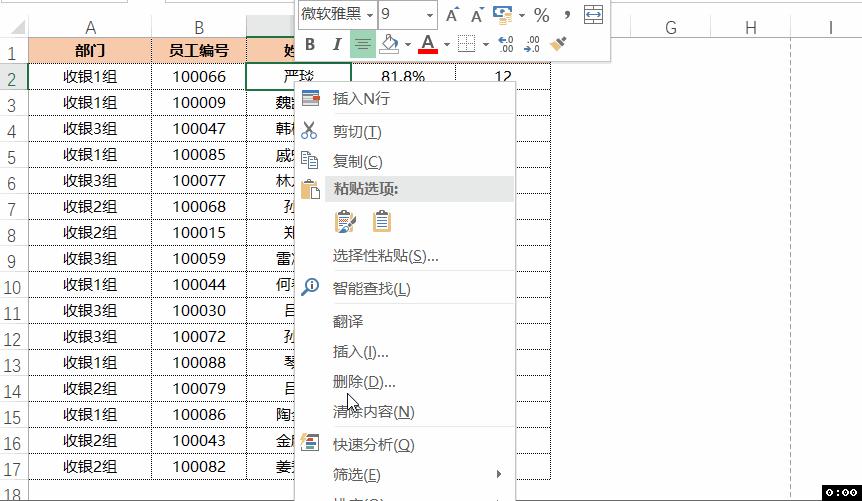
Task: Click the select all corner triangle
Action: pos(18,27)
